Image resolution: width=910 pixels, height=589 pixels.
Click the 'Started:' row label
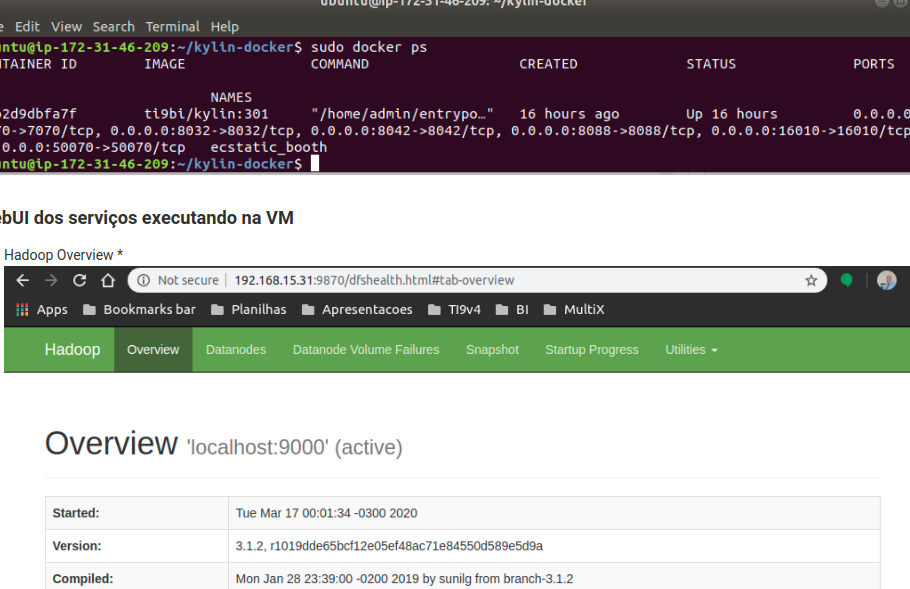76,513
